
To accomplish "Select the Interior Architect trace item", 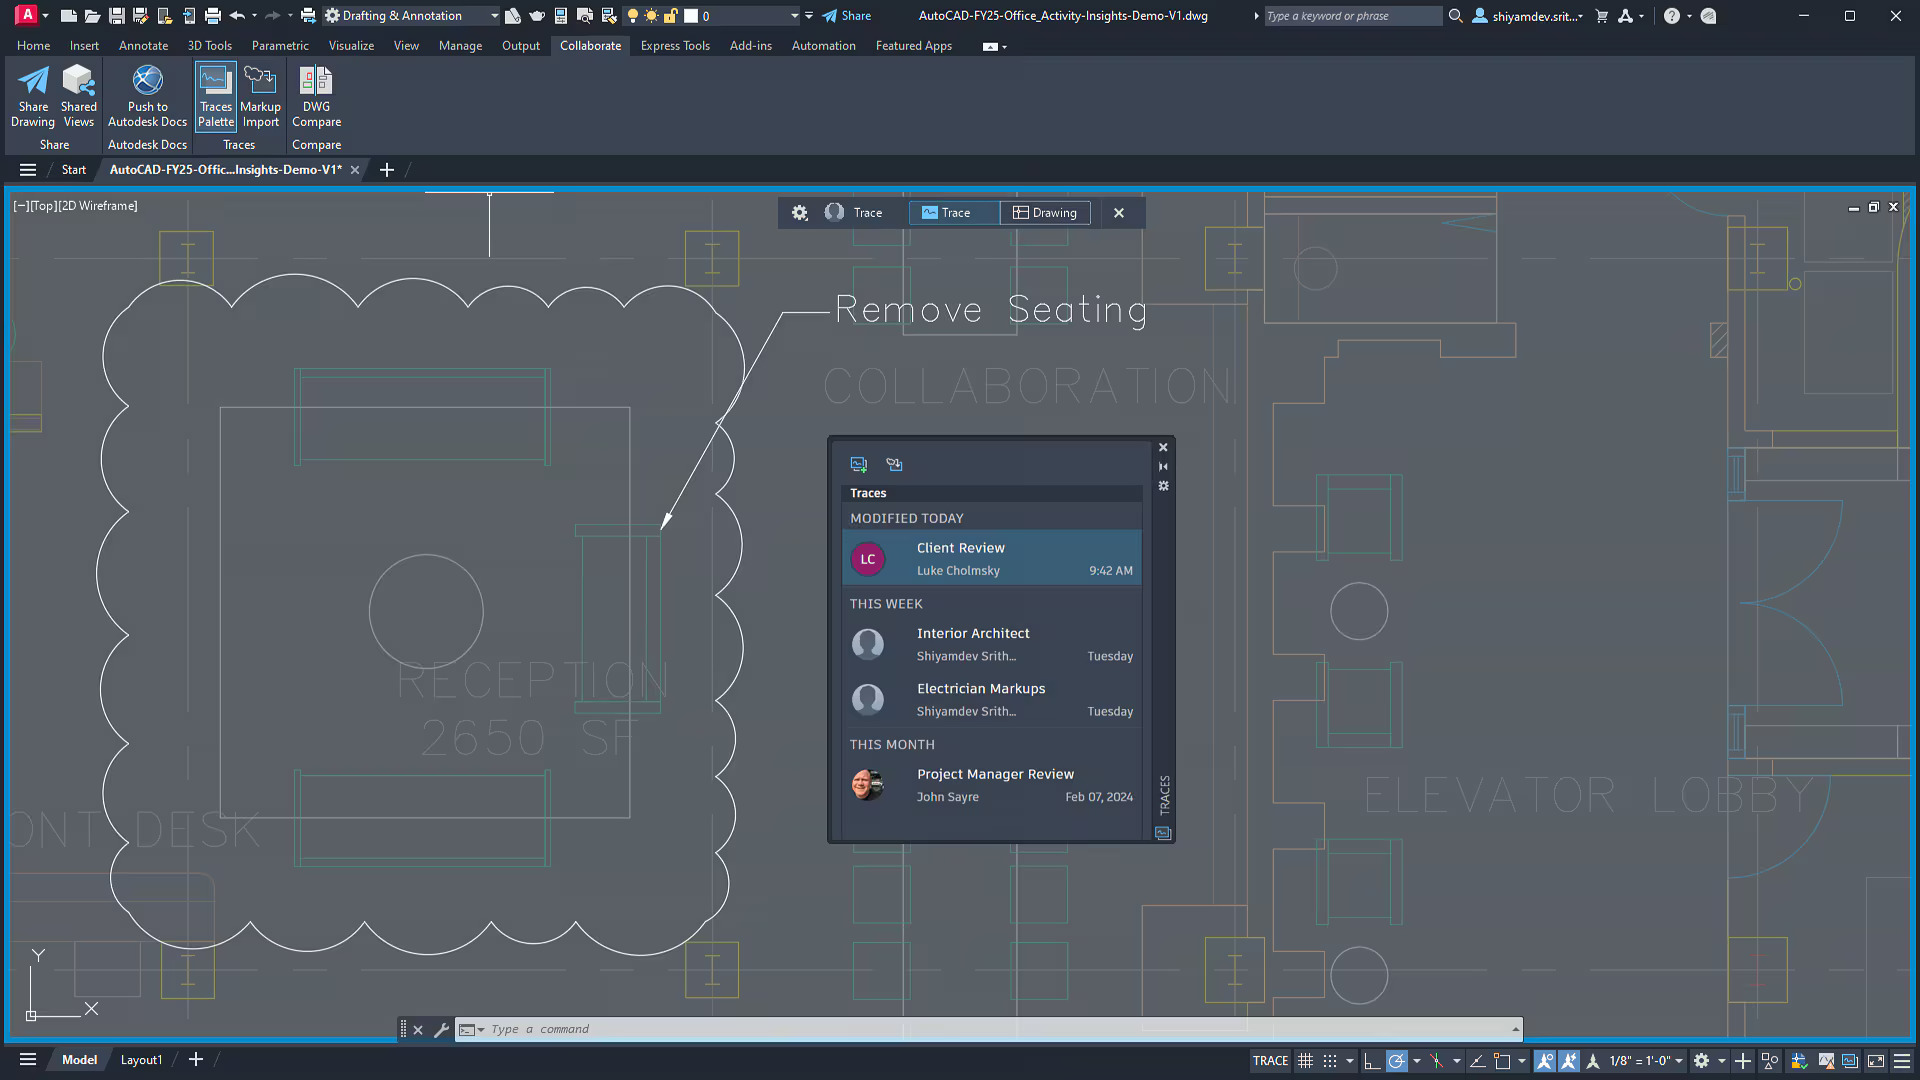I will coord(993,645).
